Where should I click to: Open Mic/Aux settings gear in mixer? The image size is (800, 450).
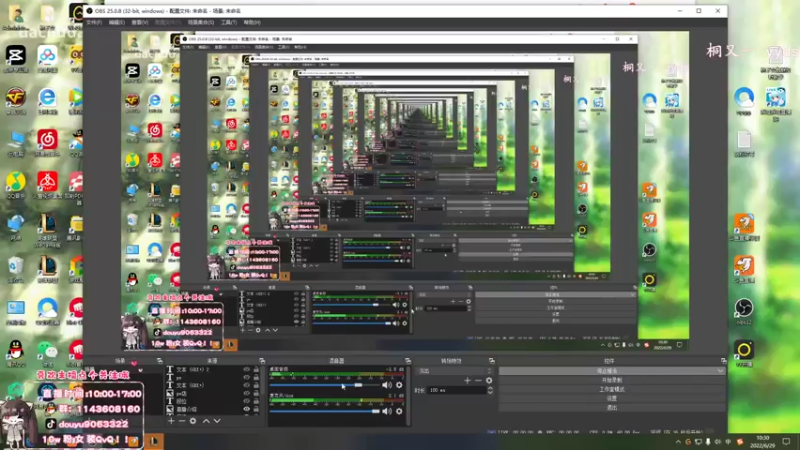click(399, 411)
